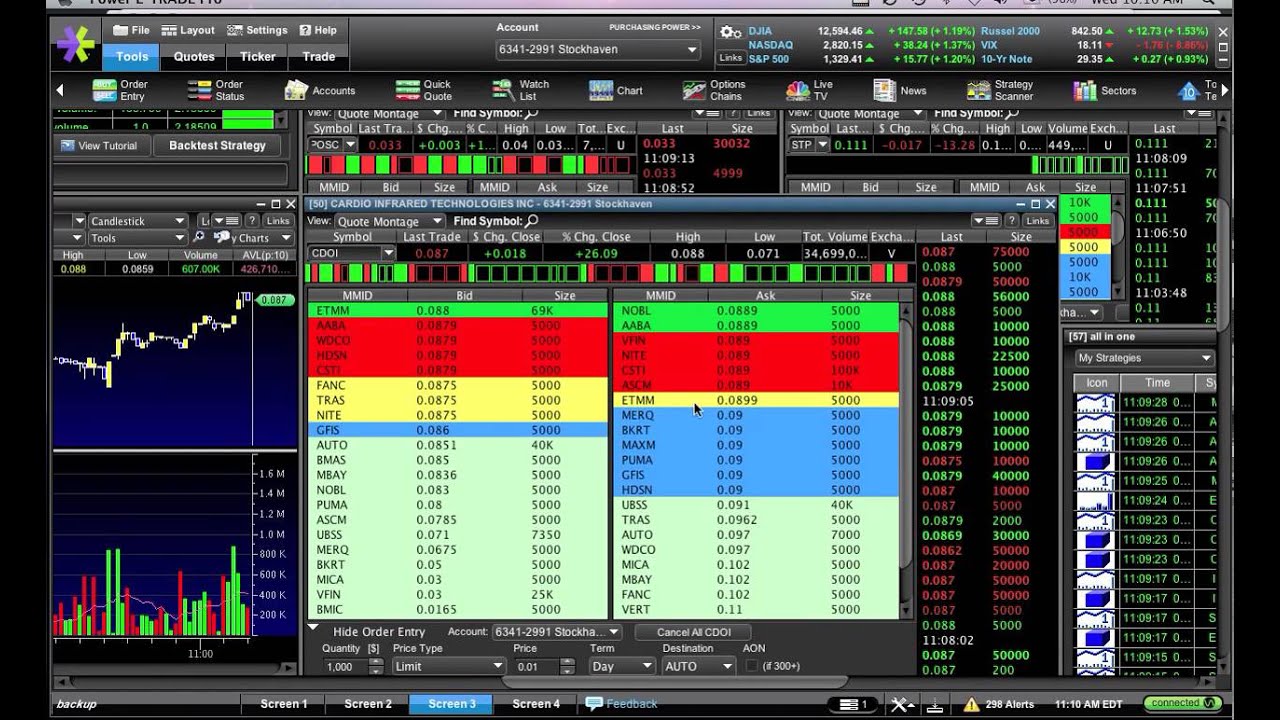The height and width of the screenshot is (720, 1280).
Task: Open help question mark in chart window
Action: (x=253, y=221)
